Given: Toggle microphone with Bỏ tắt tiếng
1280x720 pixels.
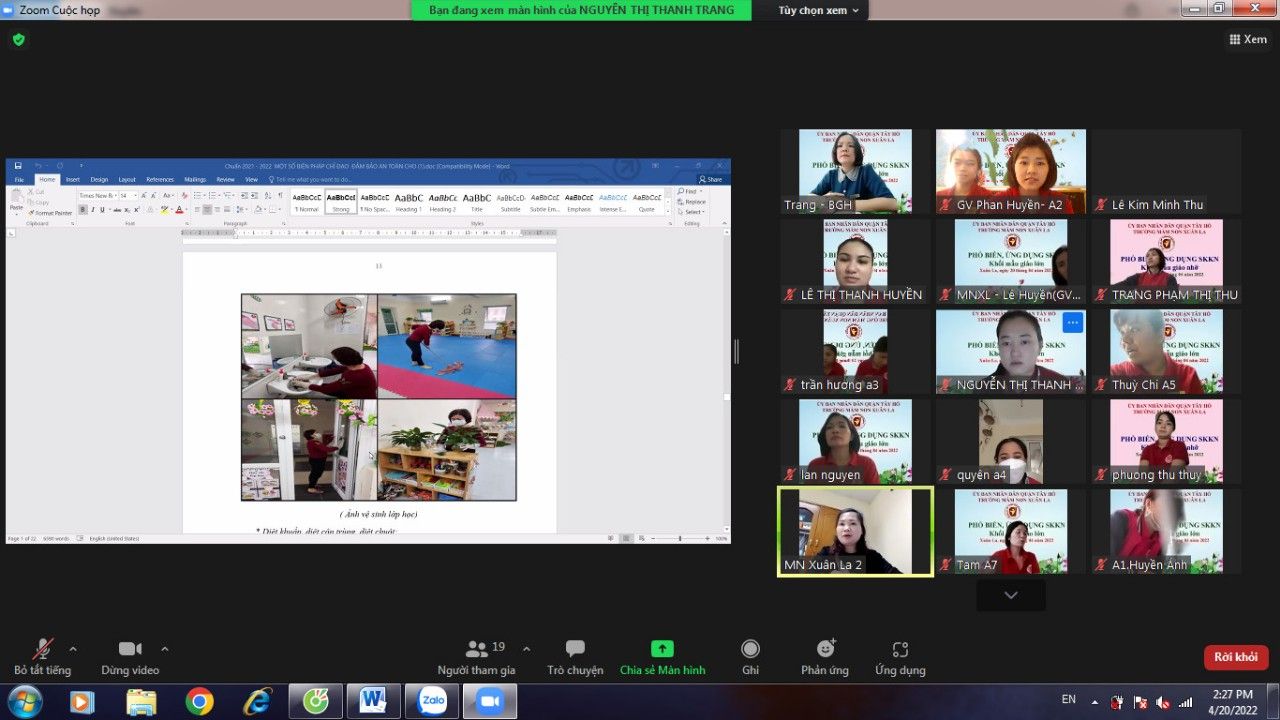Looking at the screenshot, I should [x=42, y=657].
